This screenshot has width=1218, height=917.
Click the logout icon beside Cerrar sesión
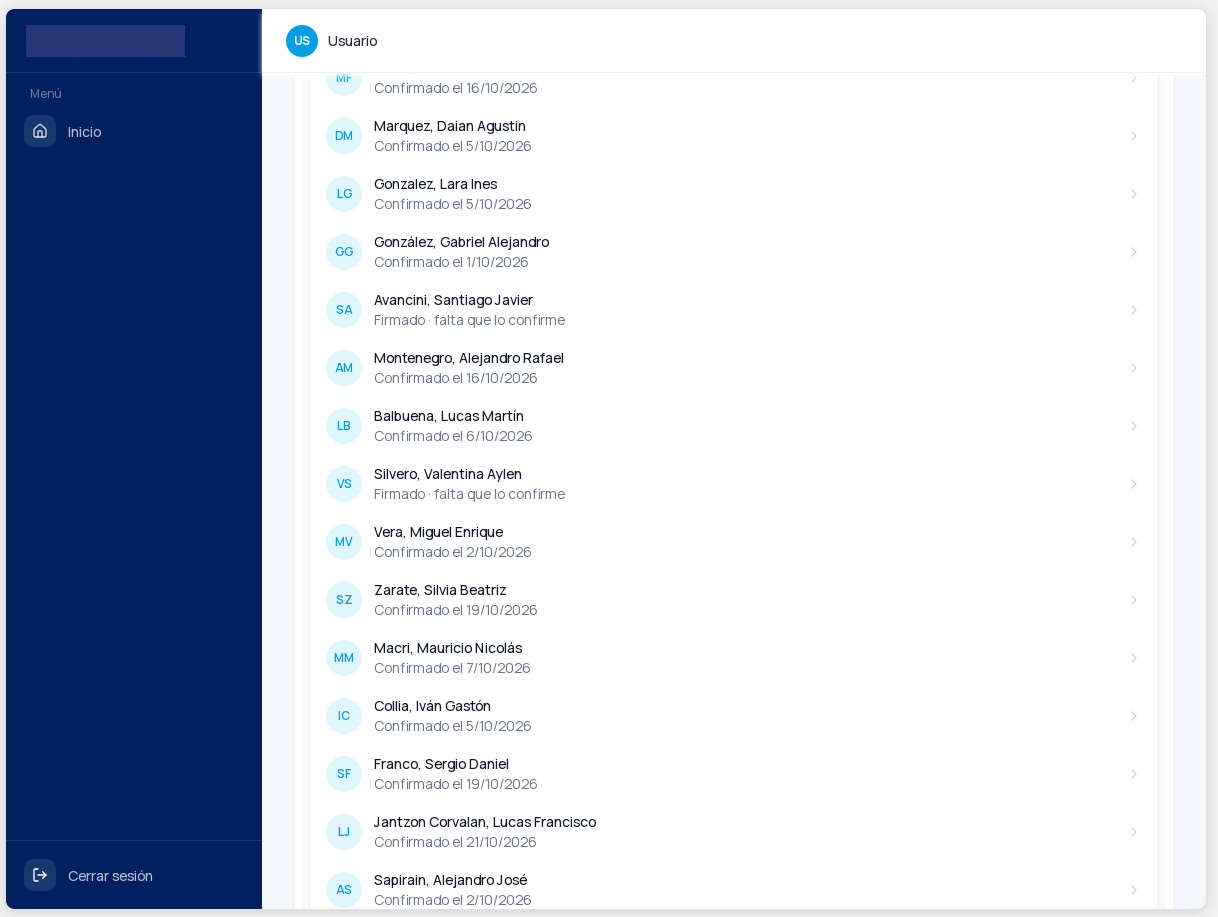40,875
